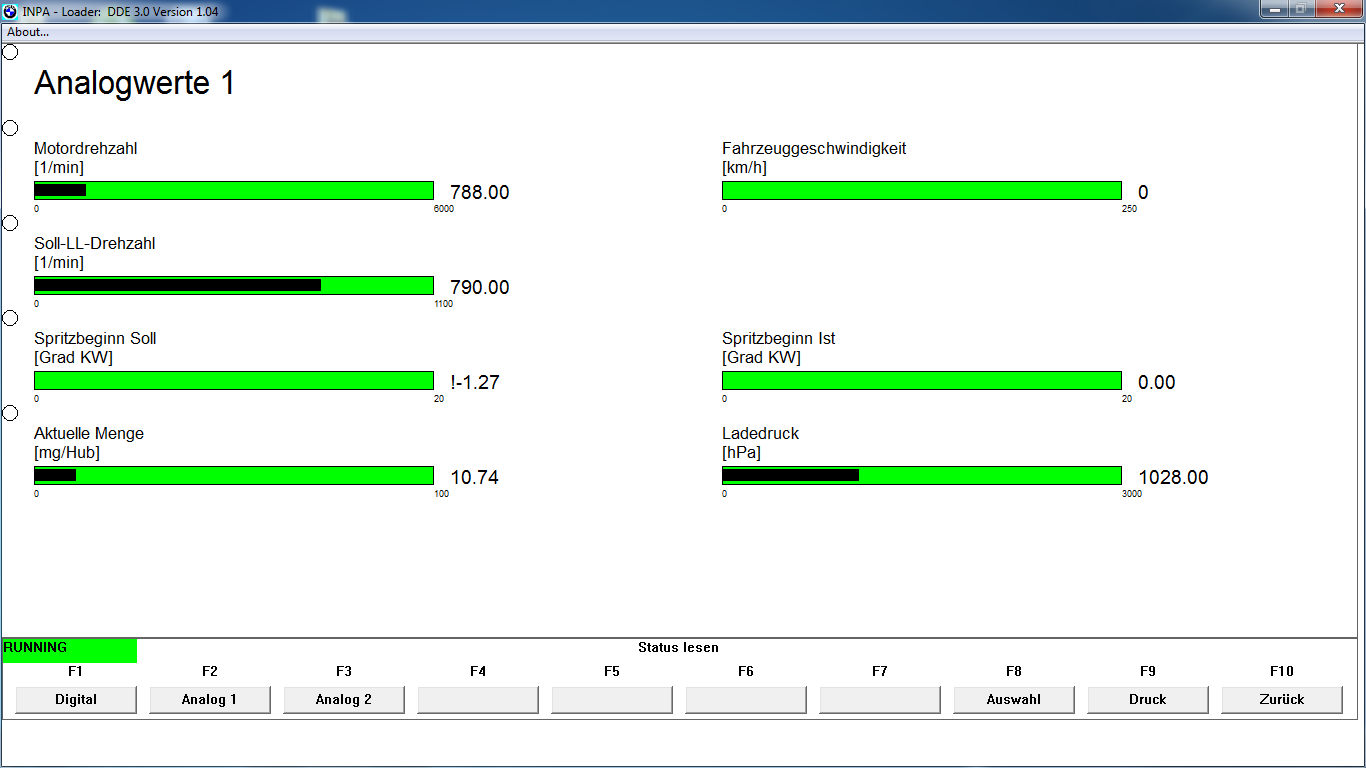Click the Ladedruck pressure bar
1366x768 pixels.
coord(921,475)
